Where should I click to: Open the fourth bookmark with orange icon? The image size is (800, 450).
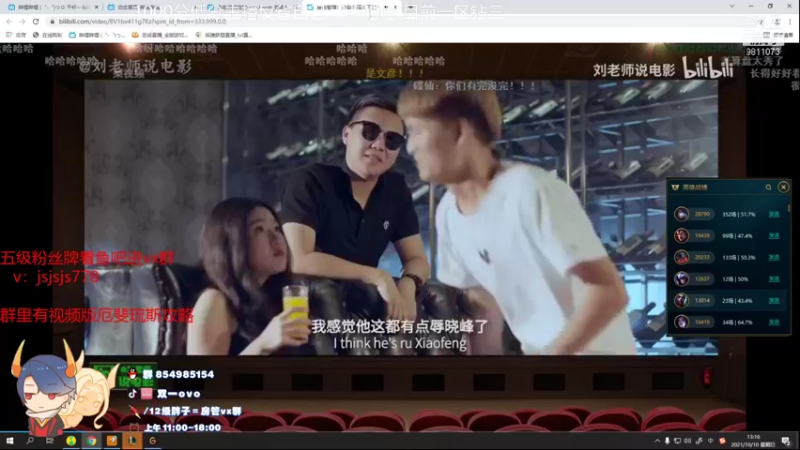[160, 35]
